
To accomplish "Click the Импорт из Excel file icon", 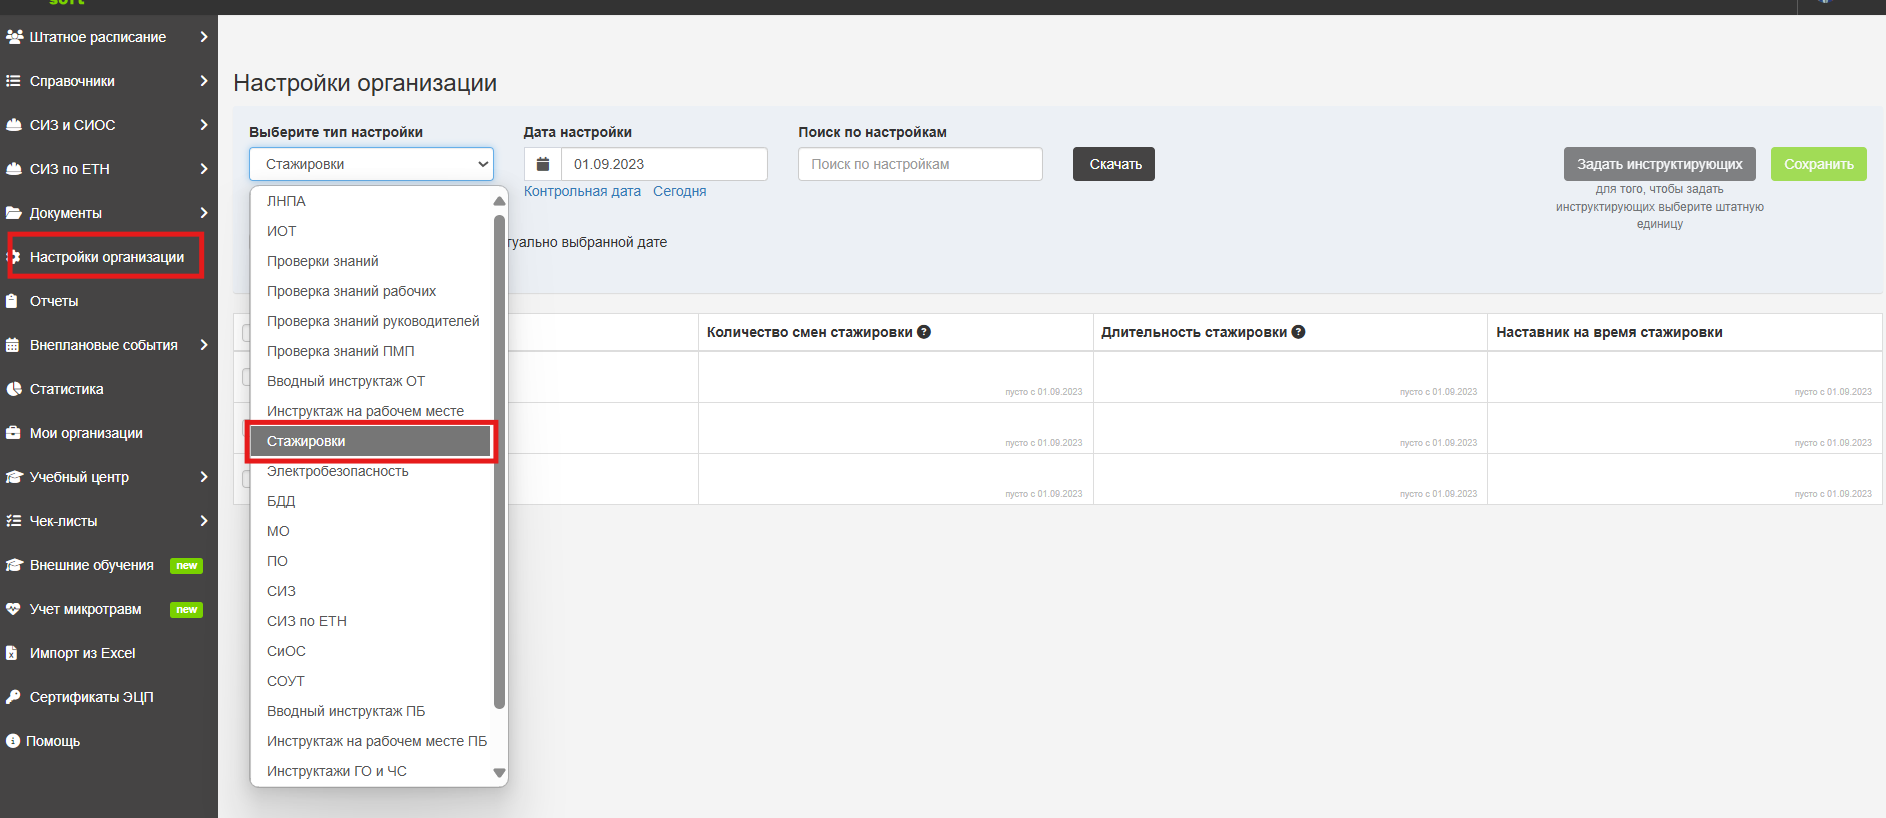I will [x=12, y=653].
